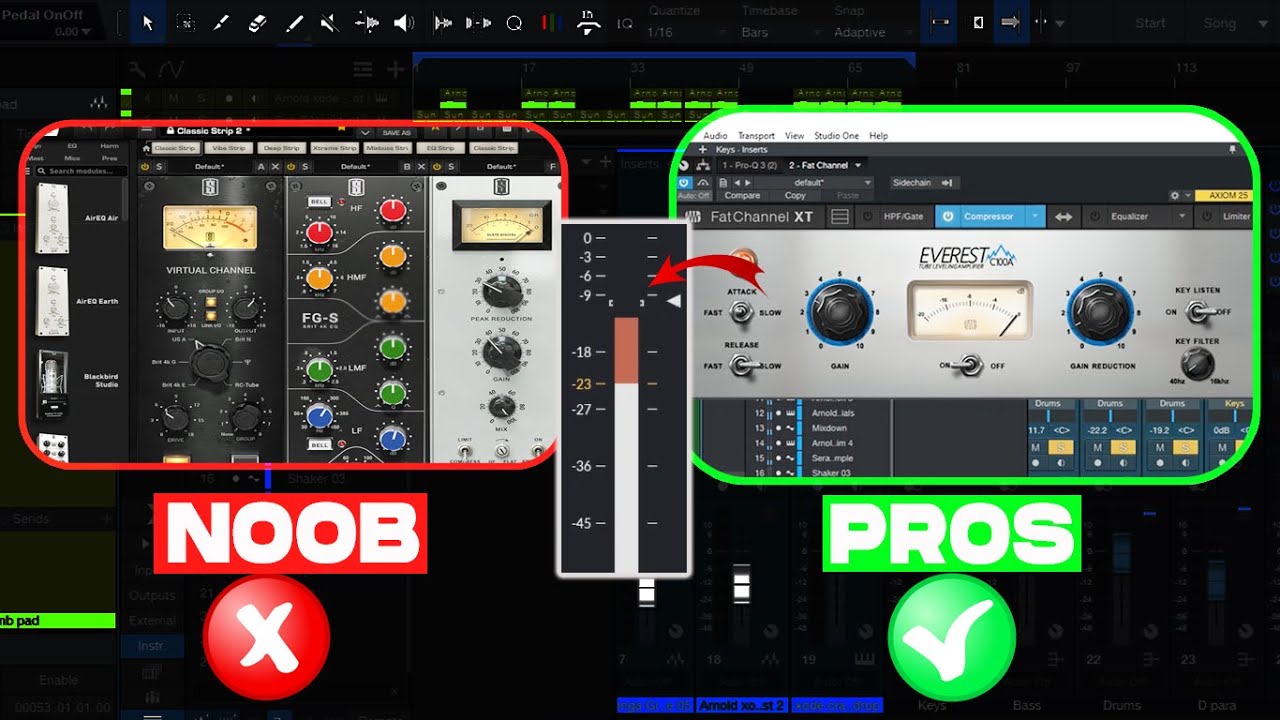
Task: Toggle power on Virtual Channel module
Action: pyautogui.click(x=145, y=166)
